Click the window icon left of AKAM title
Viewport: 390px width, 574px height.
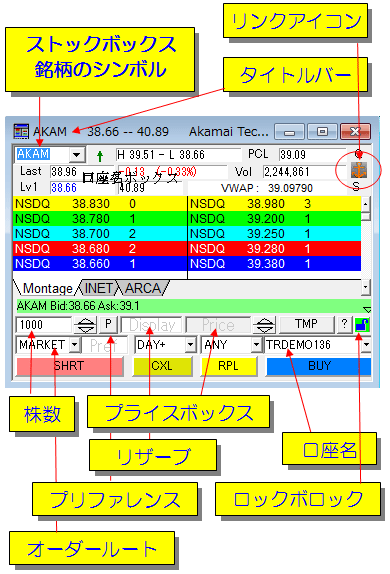21,131
